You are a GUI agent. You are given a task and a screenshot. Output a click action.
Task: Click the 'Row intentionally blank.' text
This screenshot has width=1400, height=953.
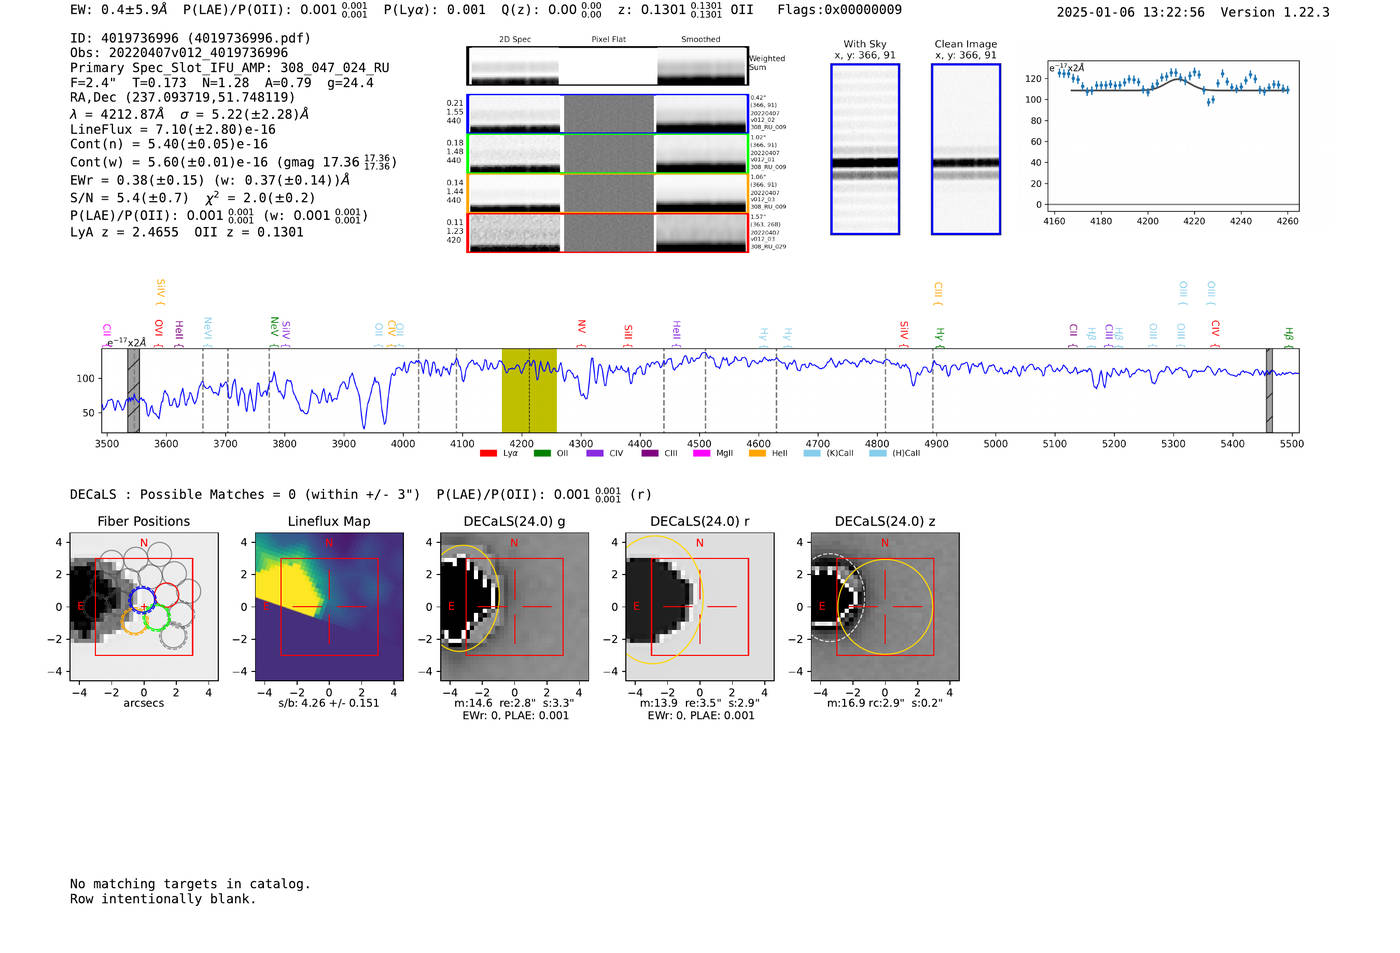tap(163, 899)
